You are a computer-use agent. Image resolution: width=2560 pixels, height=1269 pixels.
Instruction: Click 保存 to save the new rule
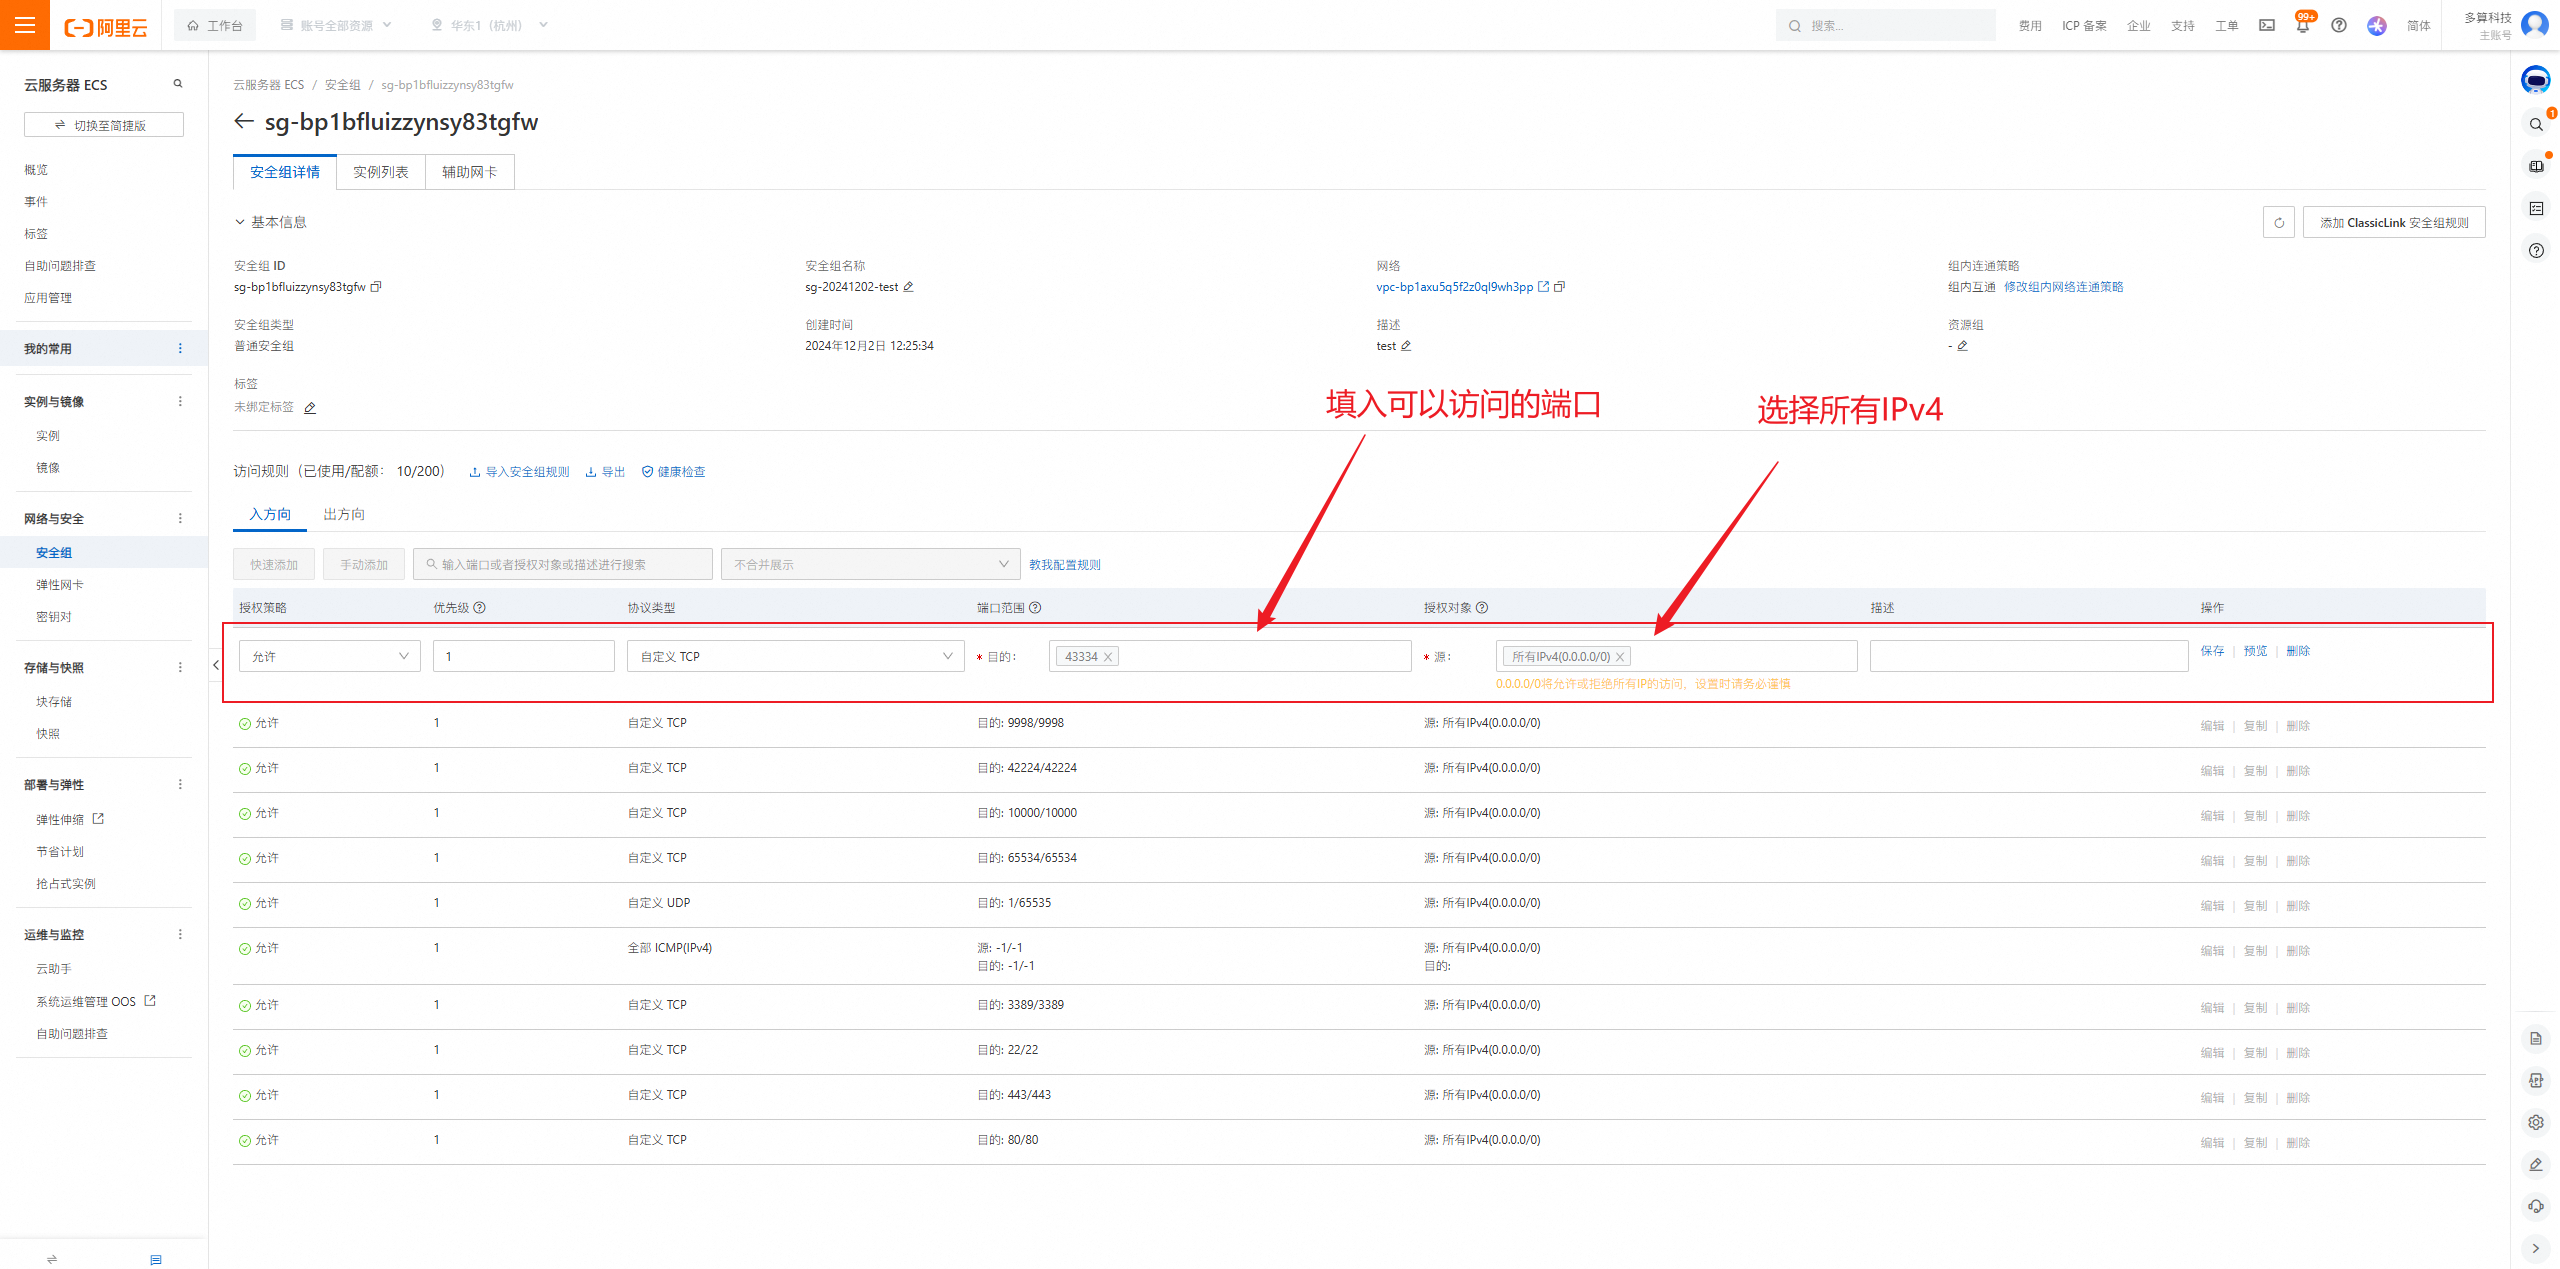[2212, 651]
